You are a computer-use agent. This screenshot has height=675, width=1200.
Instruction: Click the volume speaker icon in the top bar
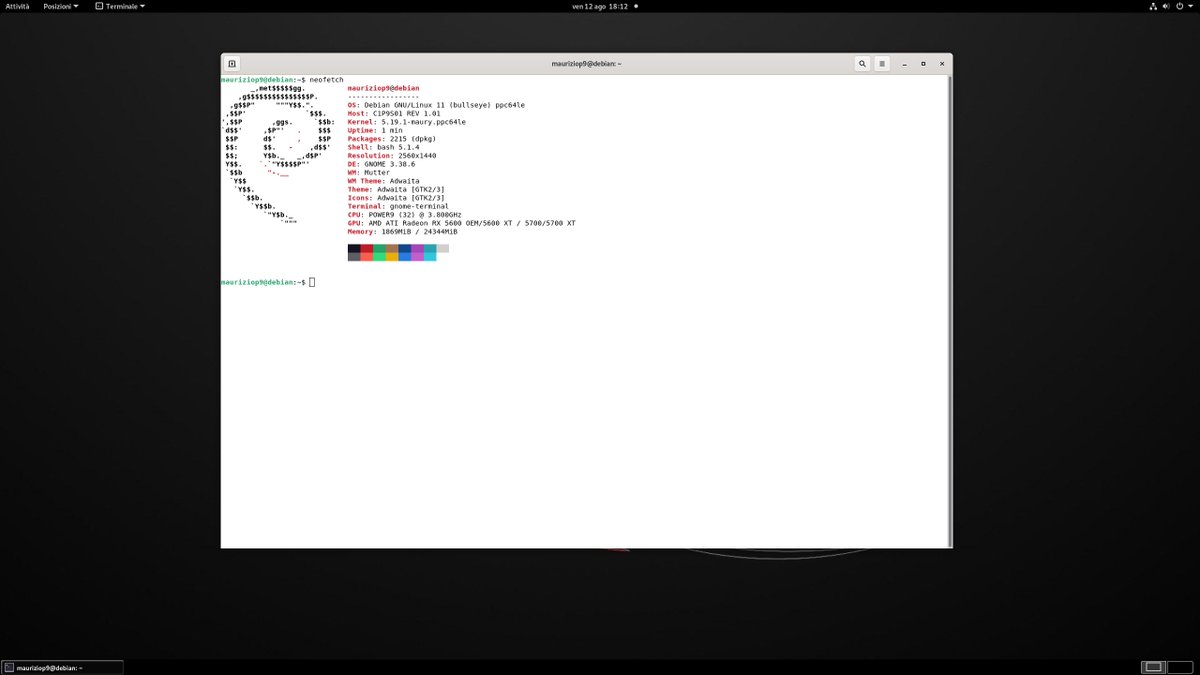point(1167,6)
